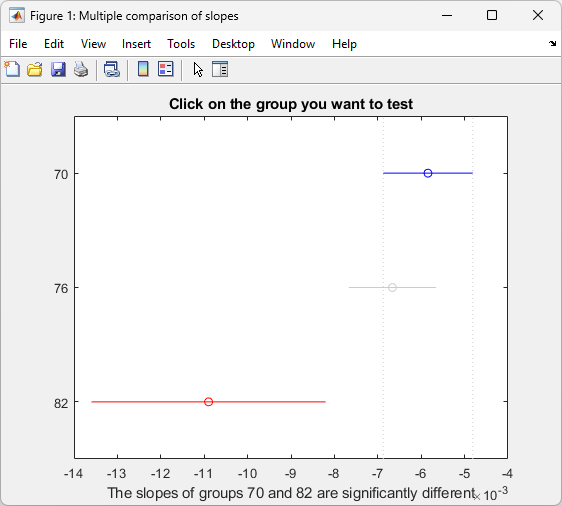Open the Property Inspector icon

(220, 69)
